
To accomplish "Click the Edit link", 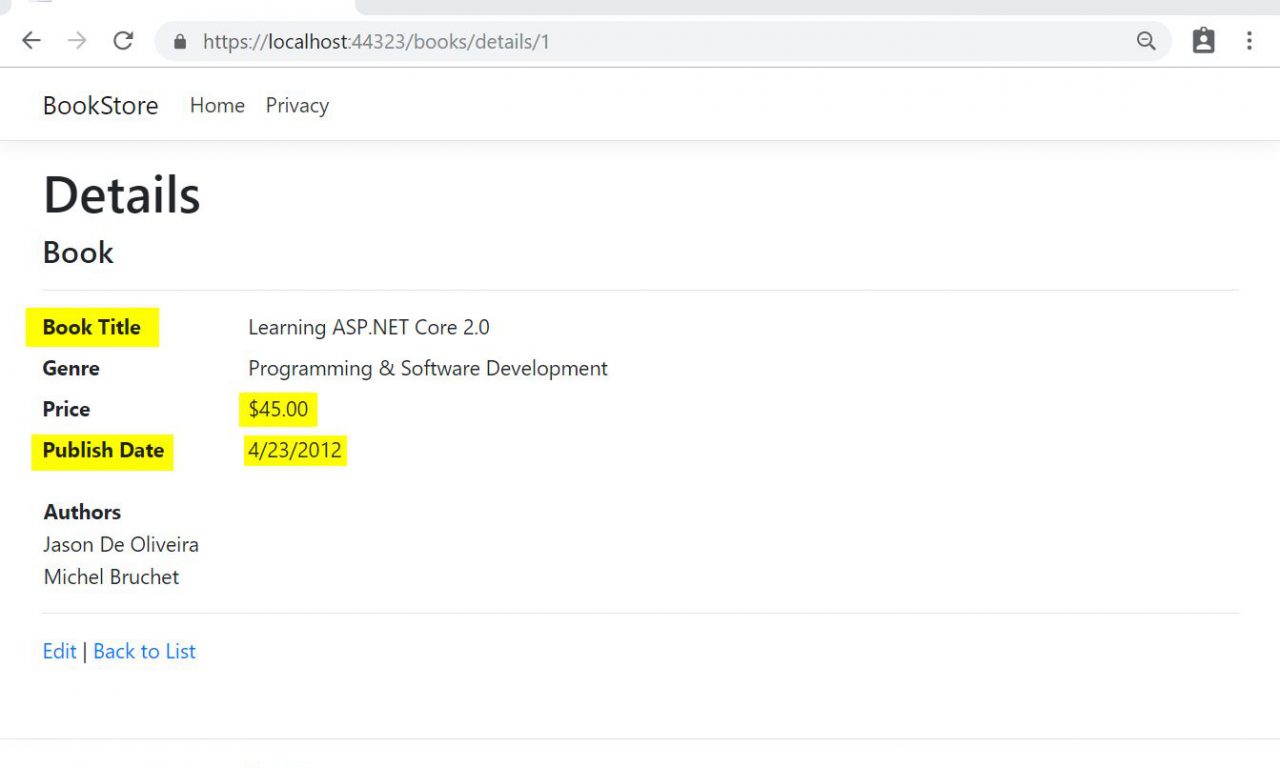I will point(59,651).
